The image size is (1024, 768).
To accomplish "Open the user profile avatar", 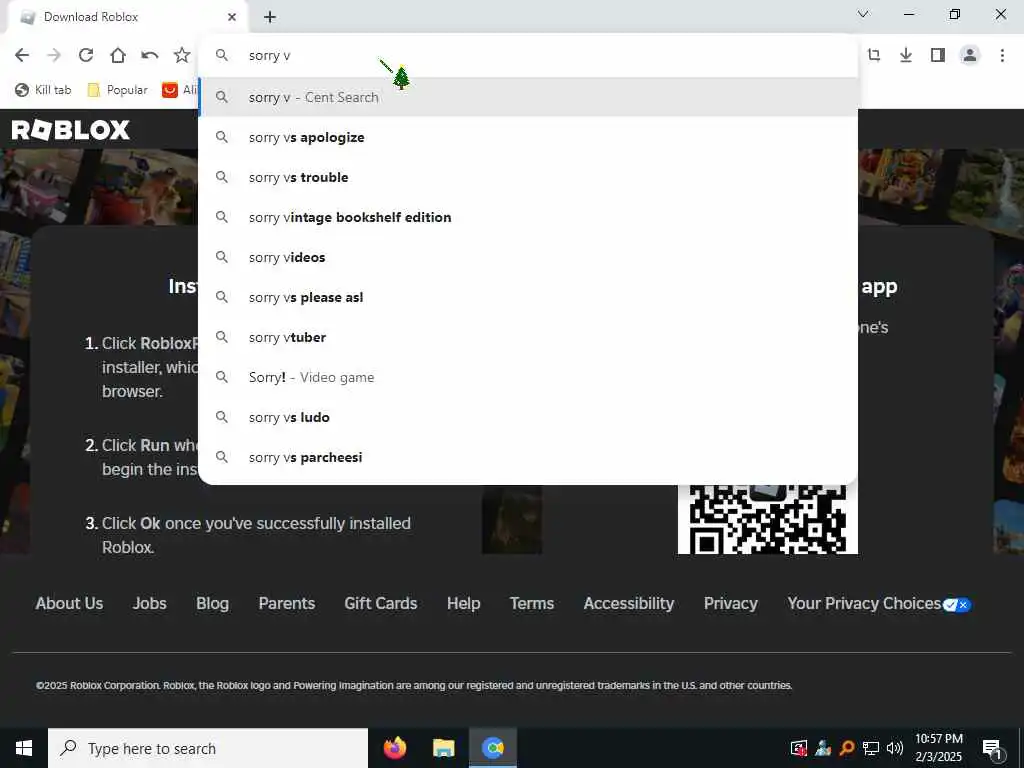I will (x=970, y=56).
